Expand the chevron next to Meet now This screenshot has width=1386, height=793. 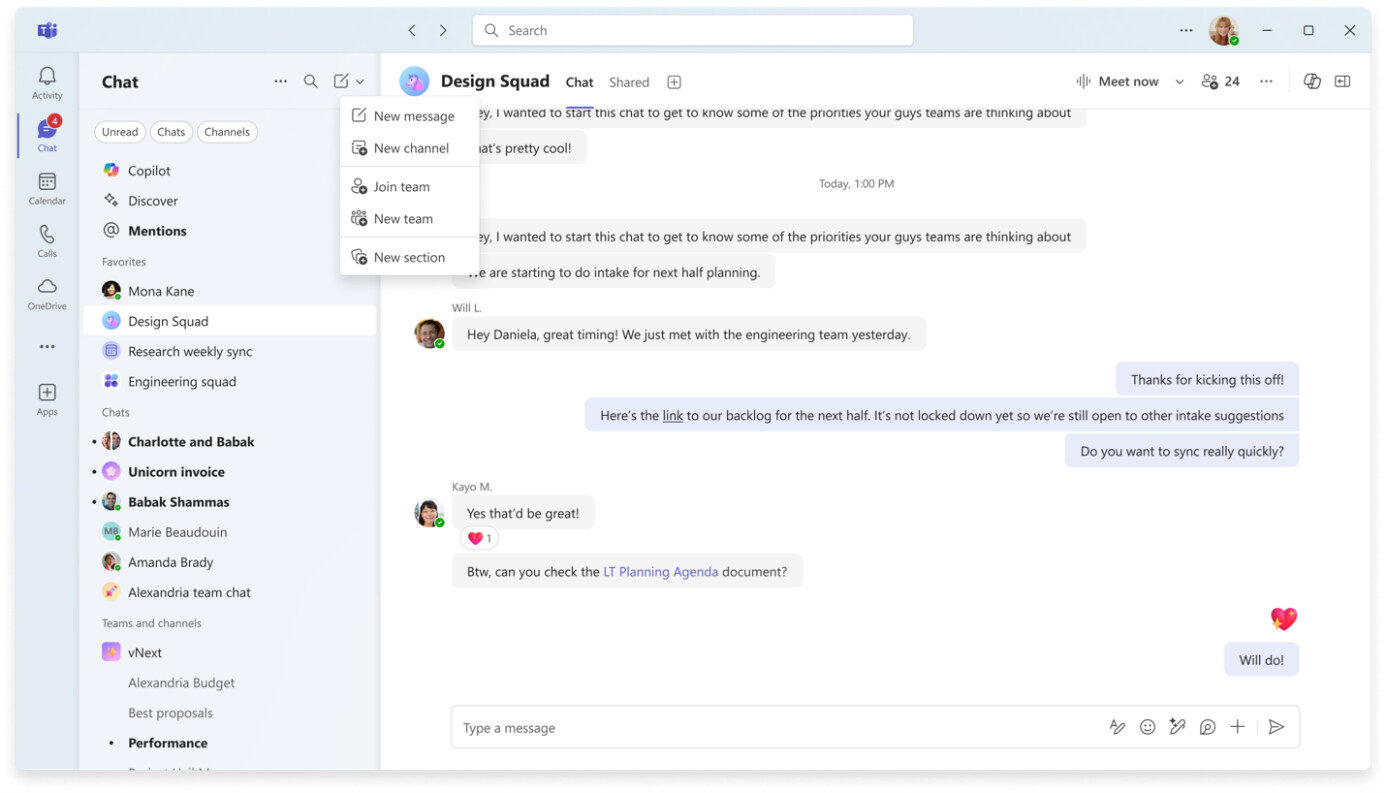1178,81
